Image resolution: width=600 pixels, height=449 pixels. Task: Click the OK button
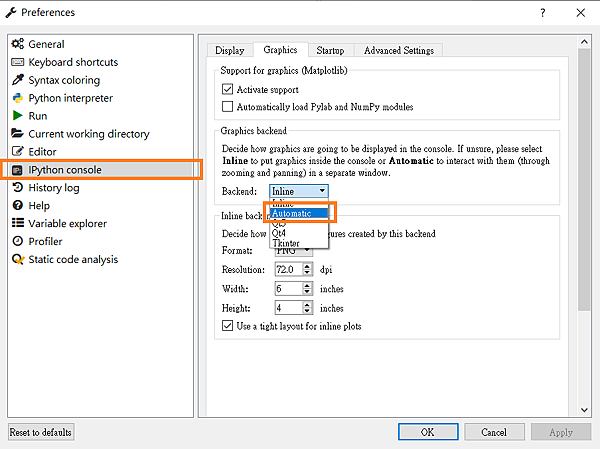tap(428, 432)
